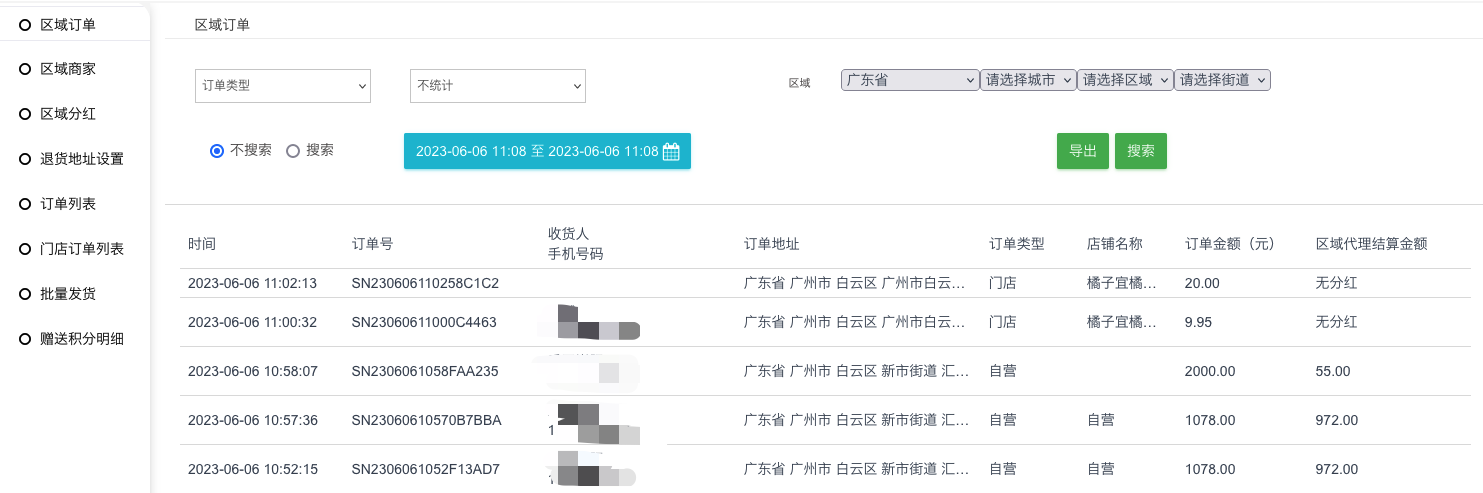The width and height of the screenshot is (1483, 493).
Task: Click the circle icon beside 区域分红
Action: [25, 114]
